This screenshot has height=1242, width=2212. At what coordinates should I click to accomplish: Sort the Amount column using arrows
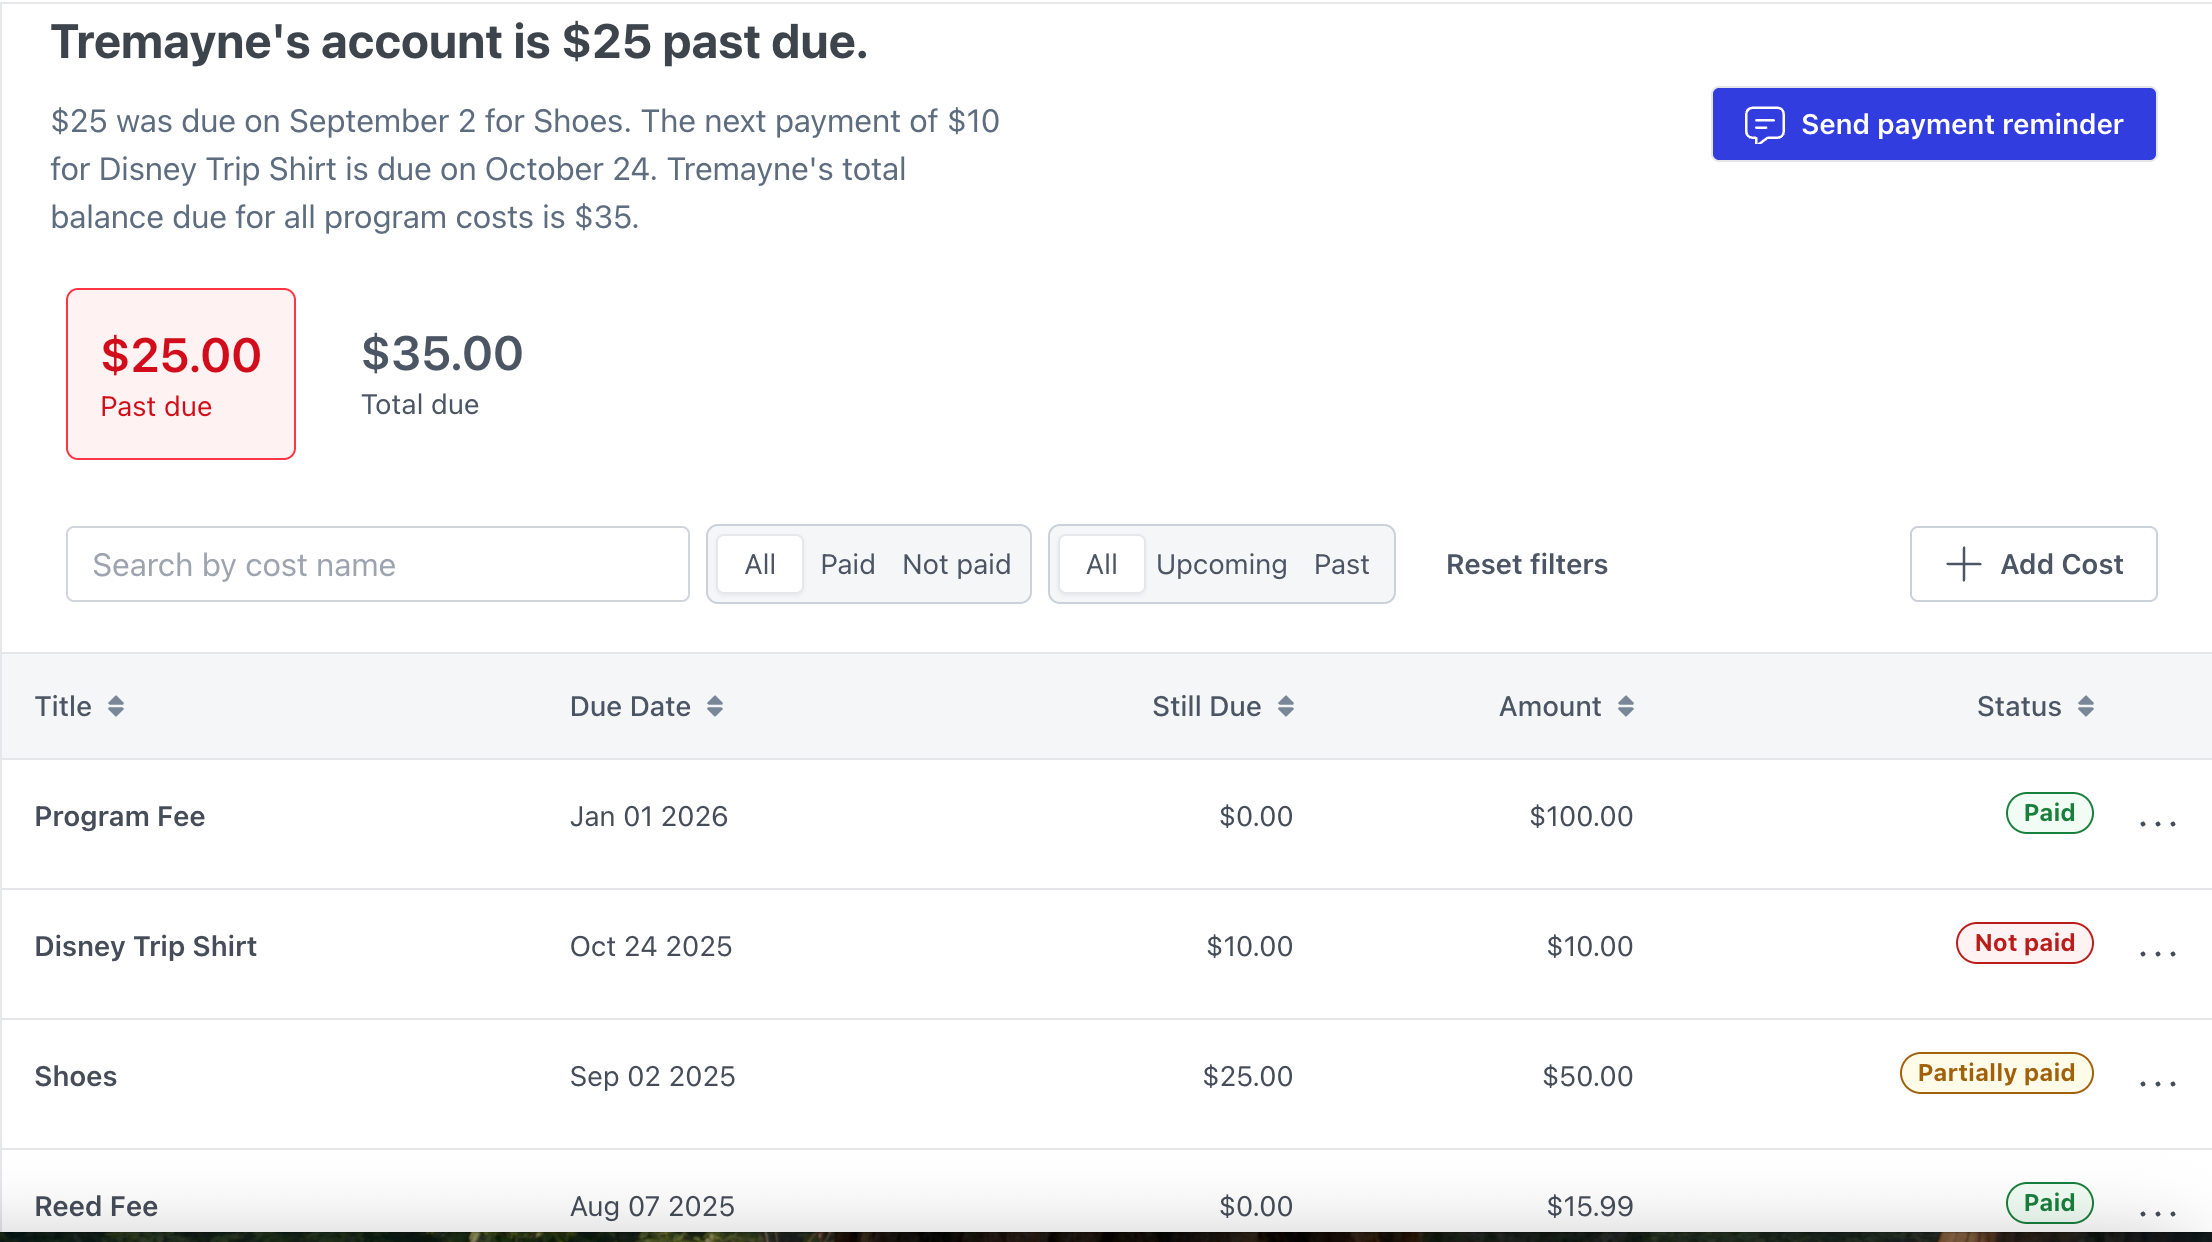click(1626, 706)
